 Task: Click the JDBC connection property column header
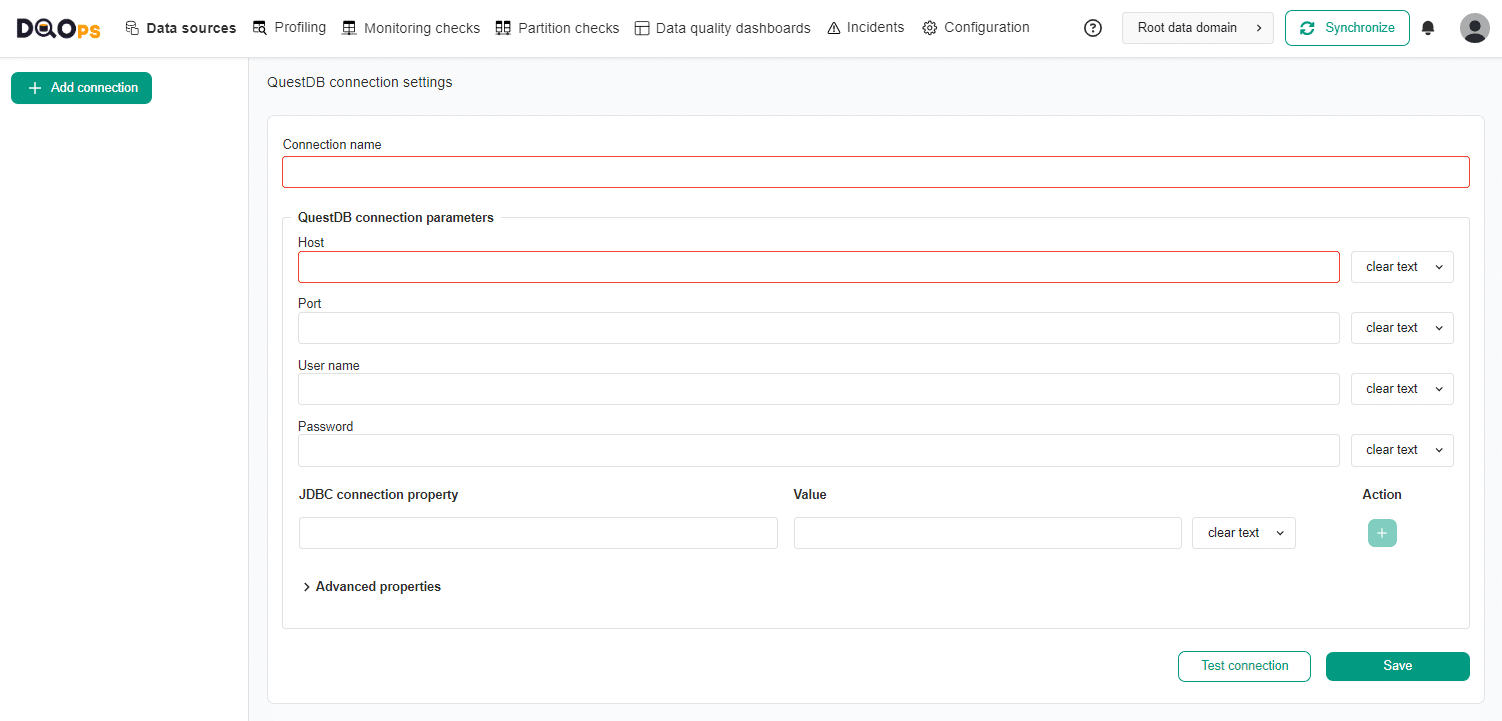point(379,495)
